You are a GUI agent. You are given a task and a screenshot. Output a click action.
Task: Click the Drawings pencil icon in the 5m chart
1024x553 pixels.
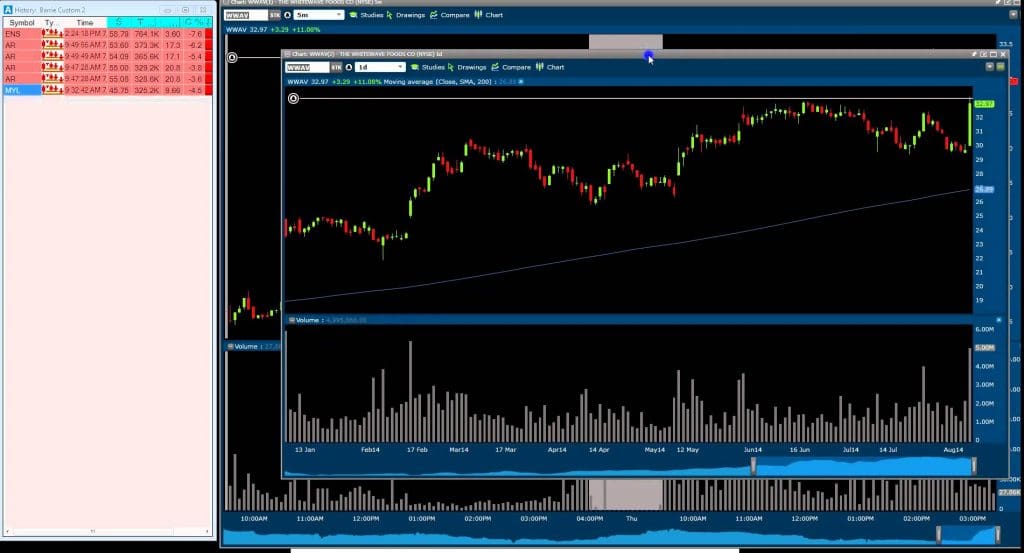(389, 14)
